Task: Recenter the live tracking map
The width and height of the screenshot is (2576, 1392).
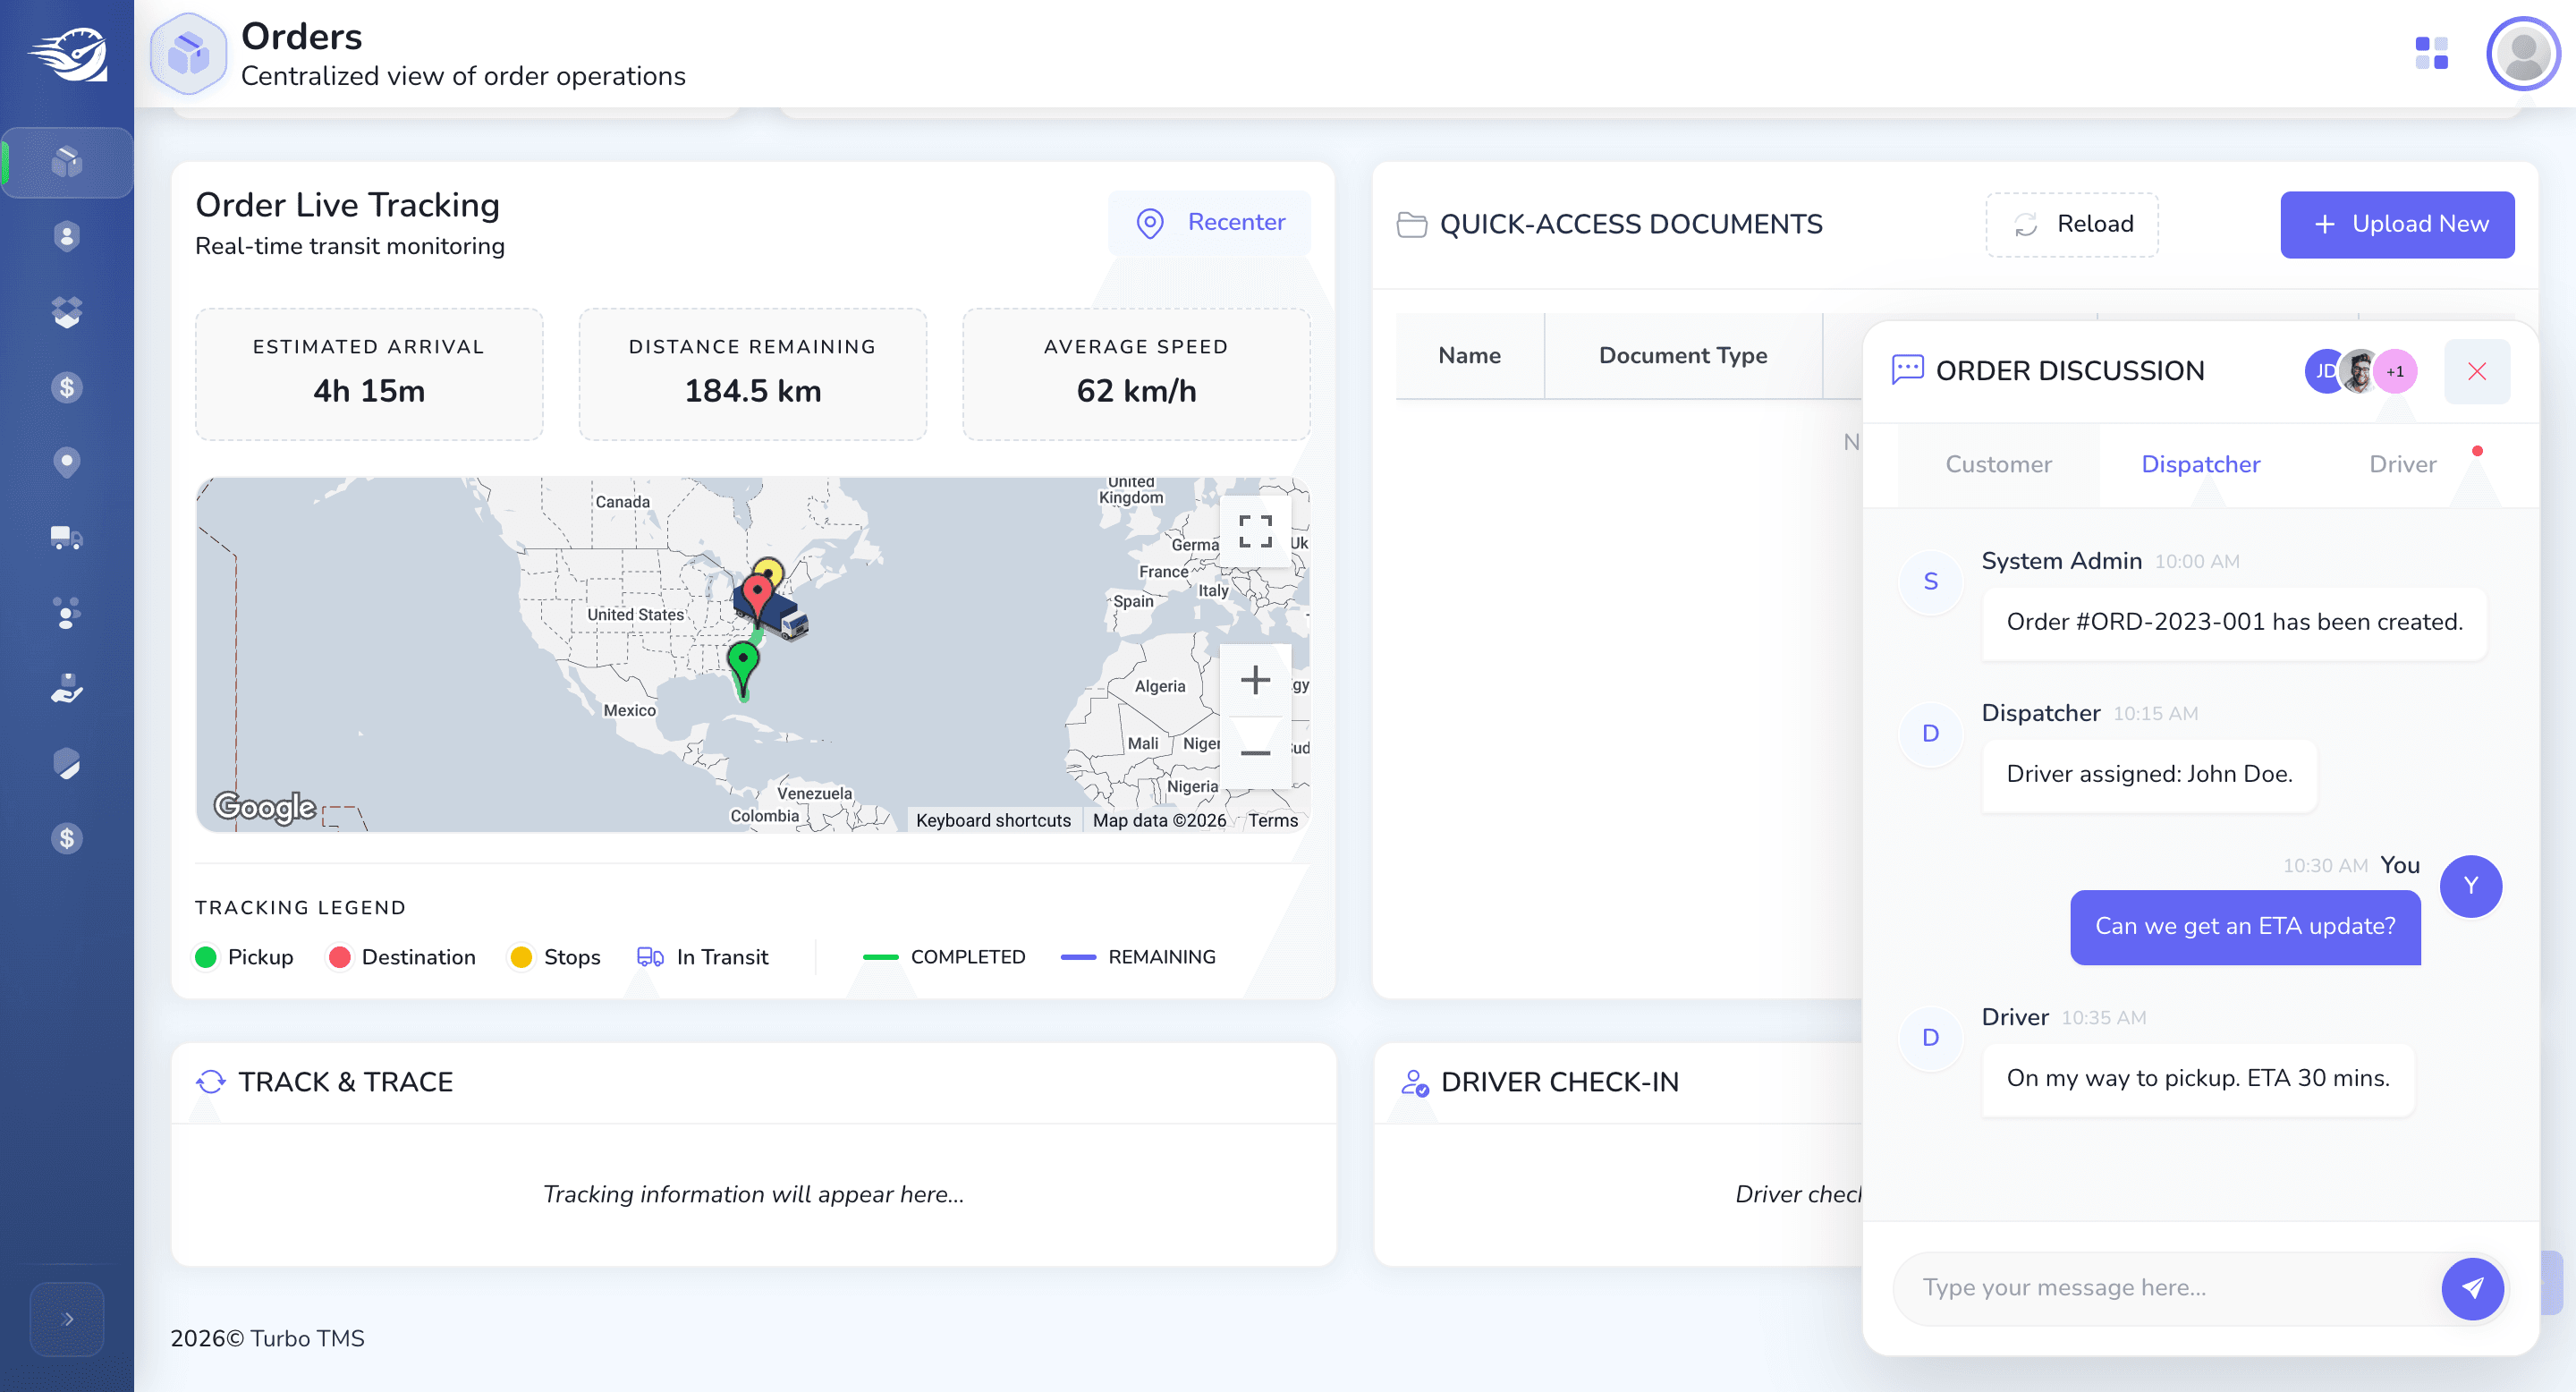Action: [x=1209, y=222]
